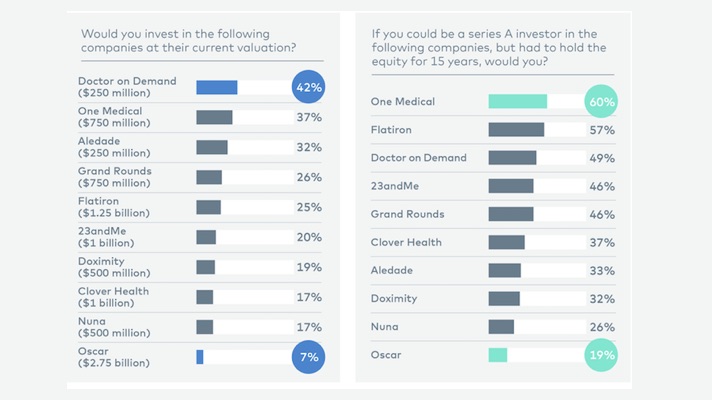This screenshot has height=400, width=712.
Task: Click the Flatiron ($1.25 billion) label
Action: [115, 207]
